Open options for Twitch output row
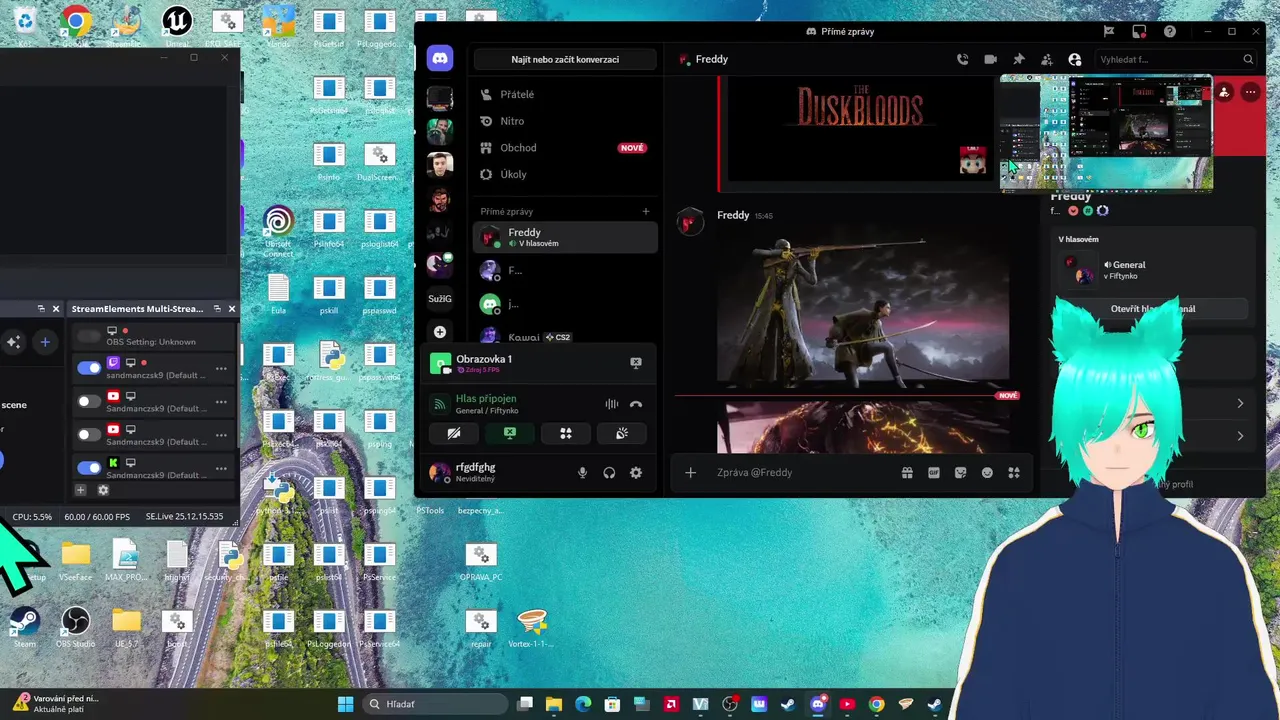Screen dimensions: 1280x720 (221, 368)
